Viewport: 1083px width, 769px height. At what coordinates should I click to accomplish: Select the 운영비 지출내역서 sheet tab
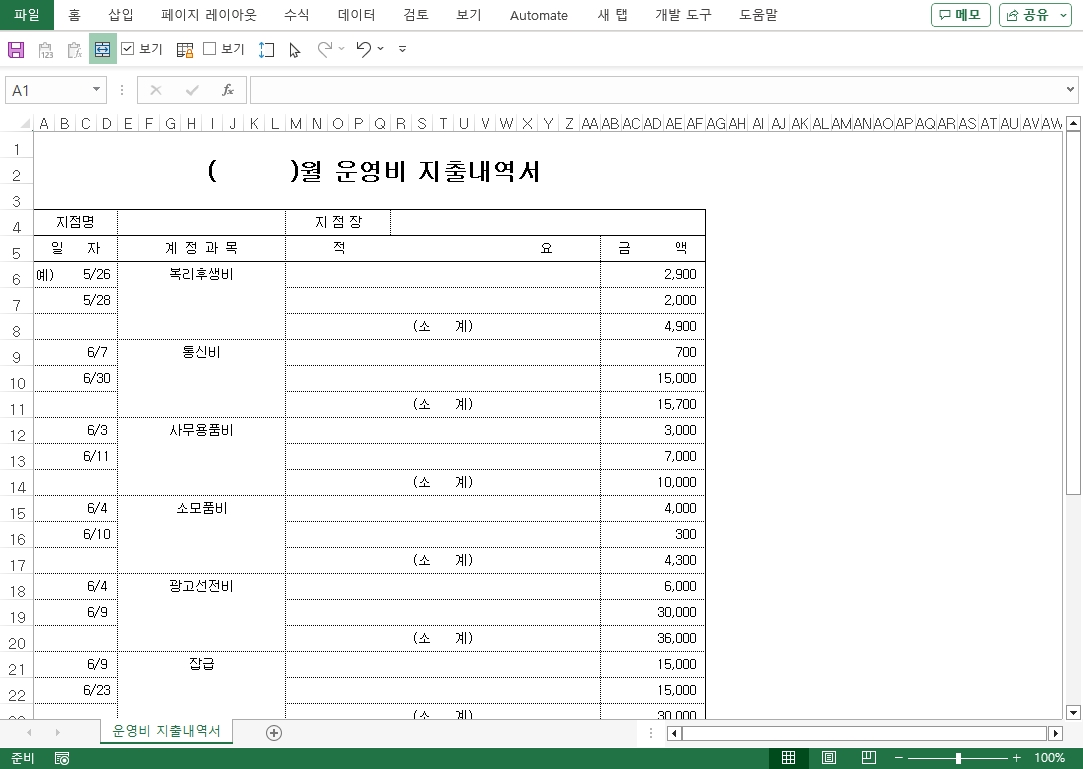click(x=166, y=731)
